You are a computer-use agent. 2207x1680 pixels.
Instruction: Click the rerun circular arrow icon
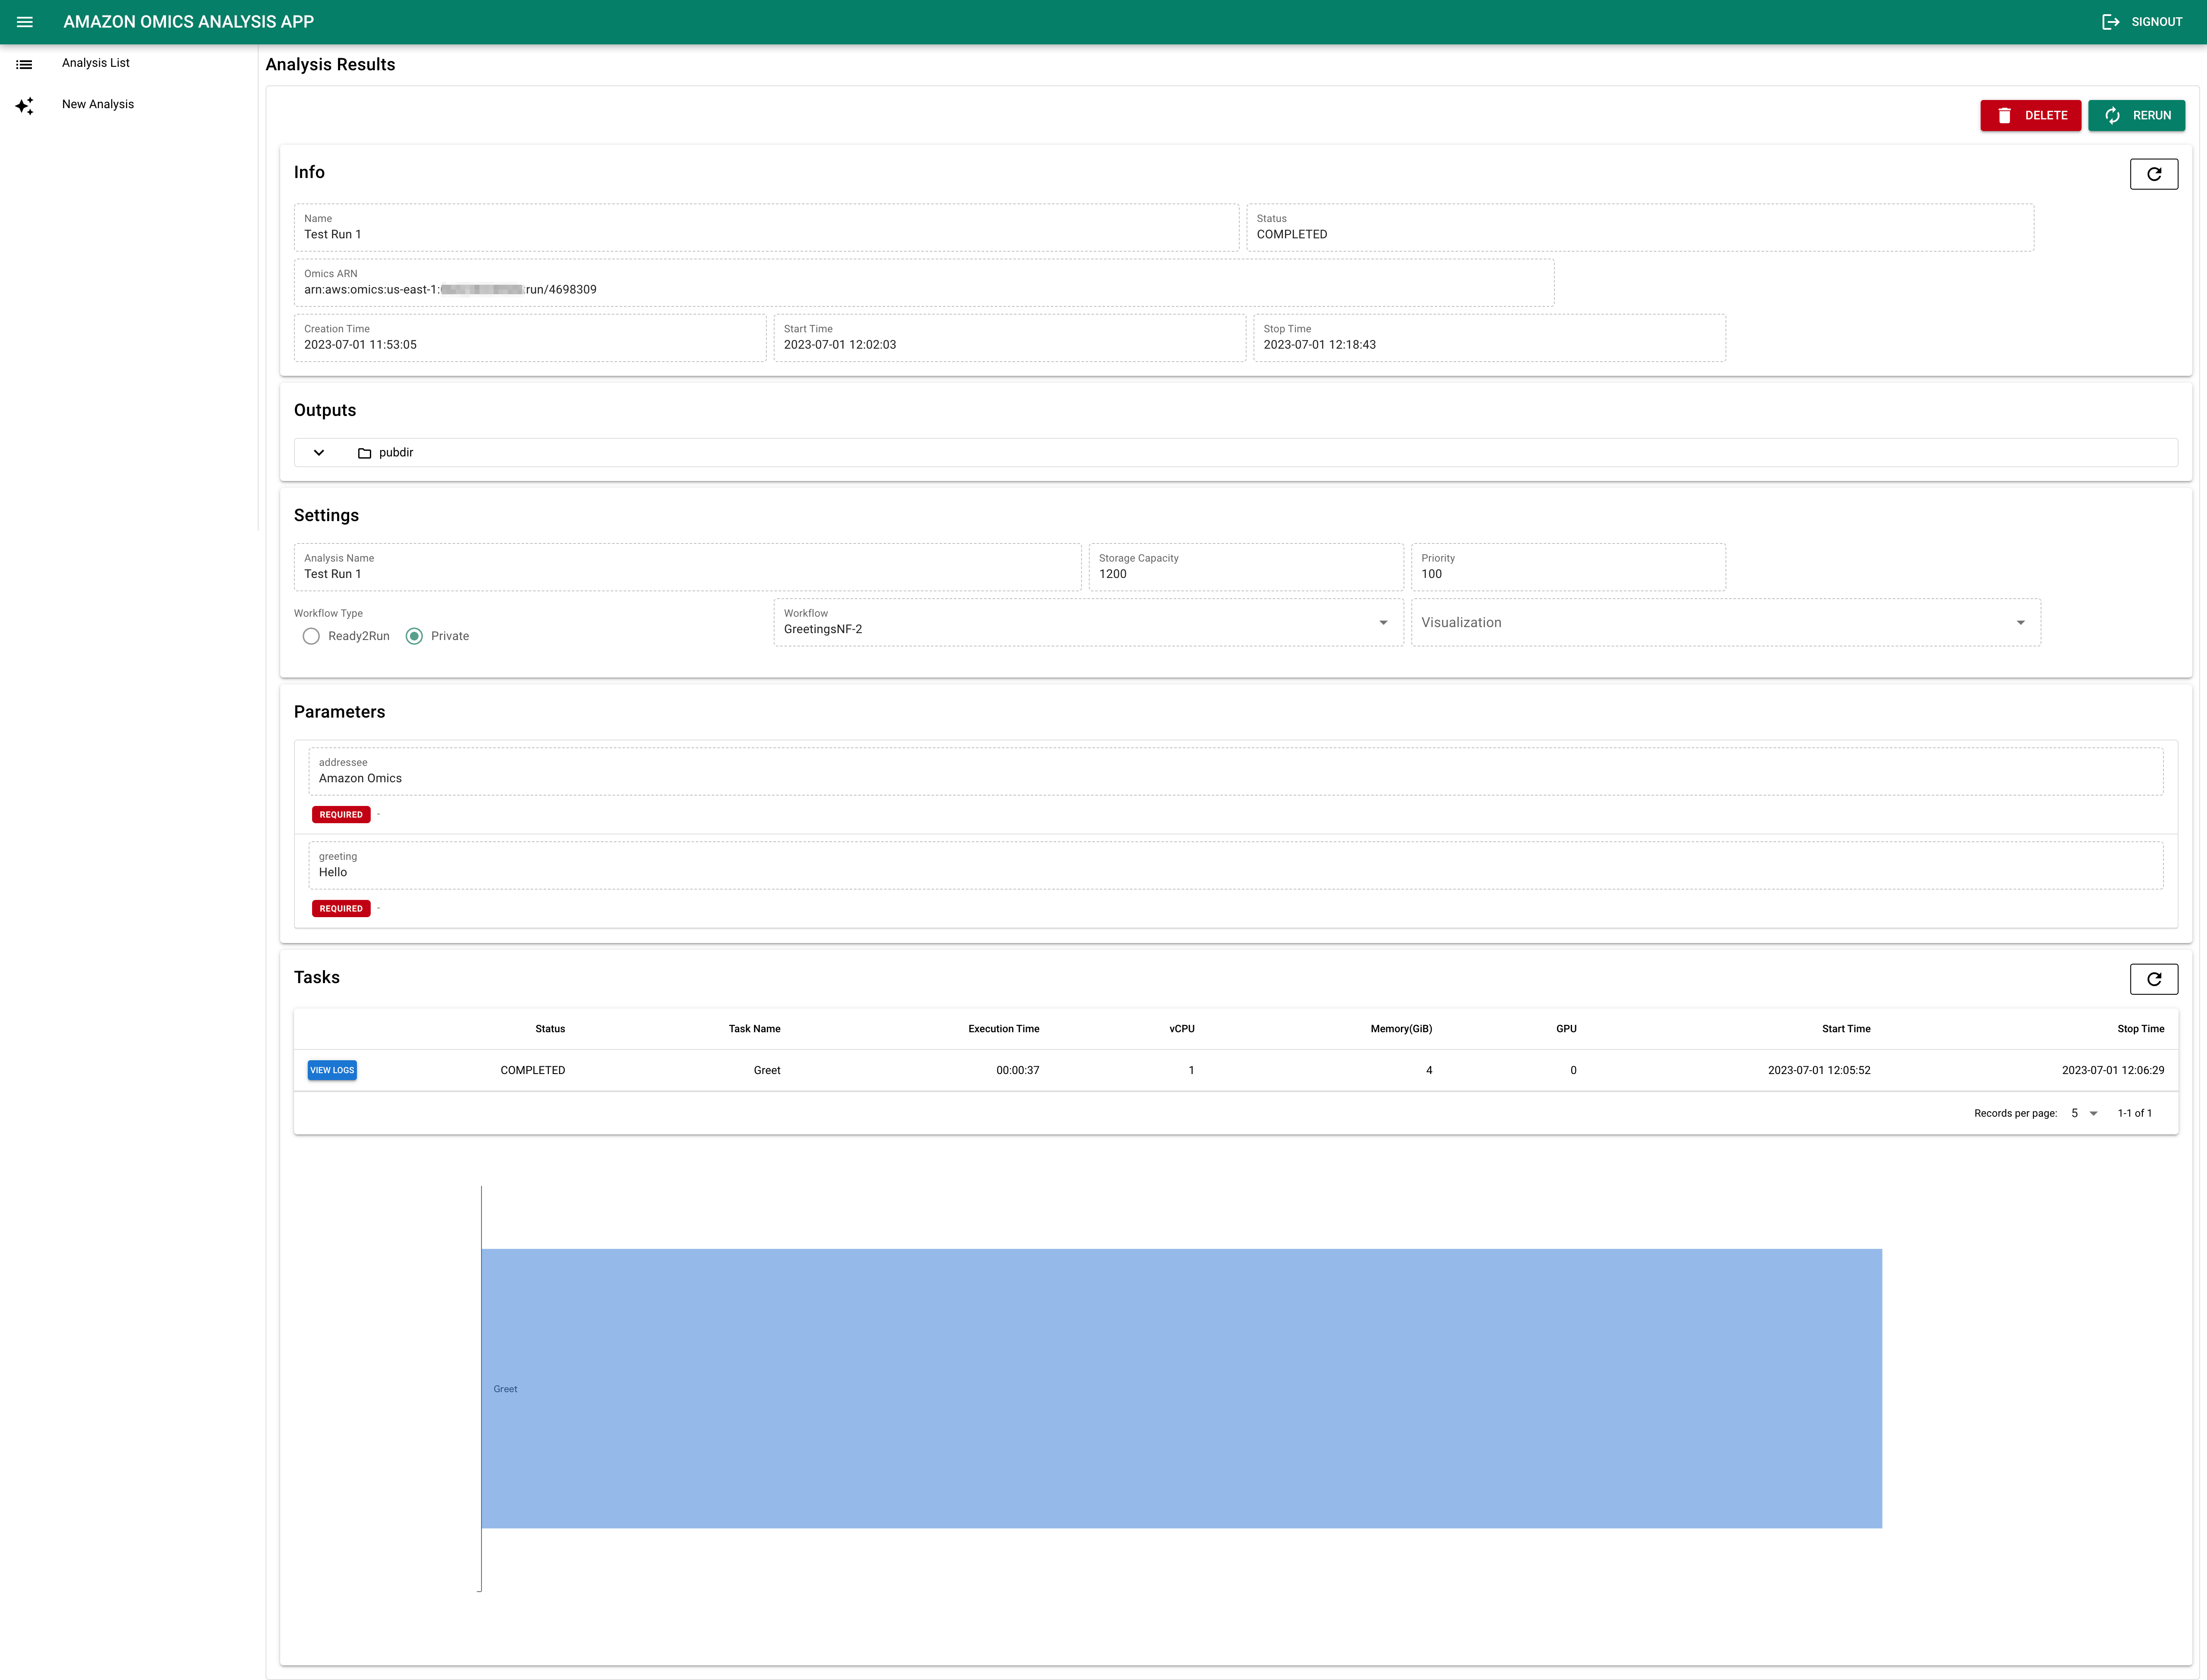pos(2113,115)
